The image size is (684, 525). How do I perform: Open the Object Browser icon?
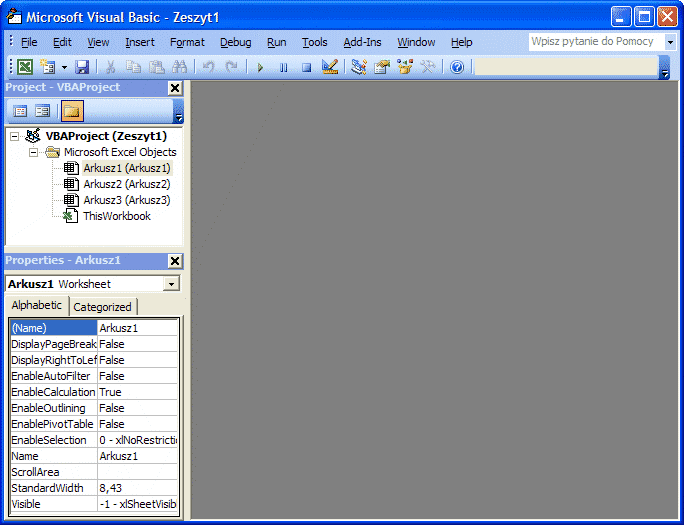405,67
